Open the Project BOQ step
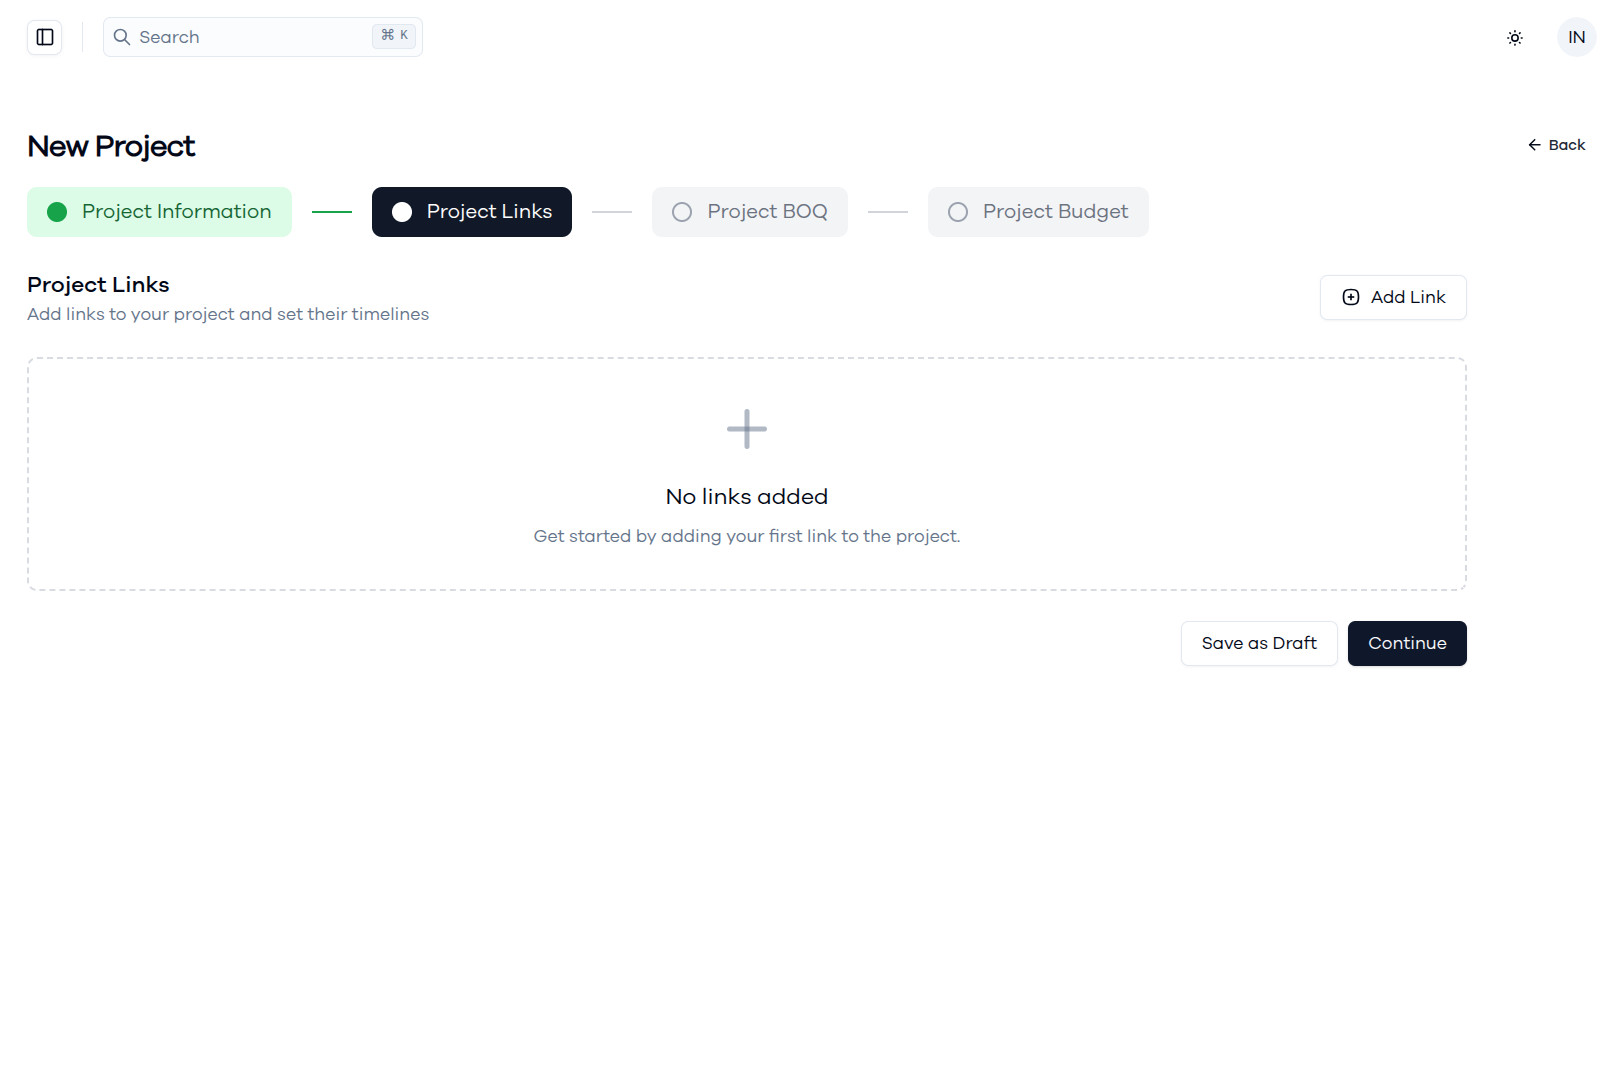The width and height of the screenshot is (1619, 1071). click(x=750, y=212)
